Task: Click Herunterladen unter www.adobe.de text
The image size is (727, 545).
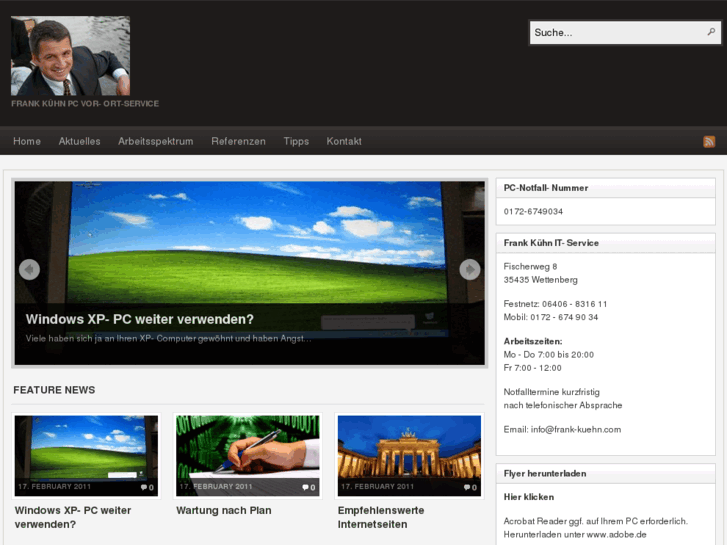Action: 575,534
